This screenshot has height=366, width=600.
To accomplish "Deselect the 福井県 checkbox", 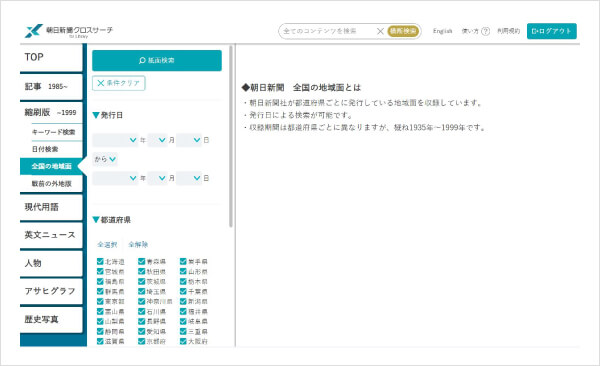I will point(183,311).
